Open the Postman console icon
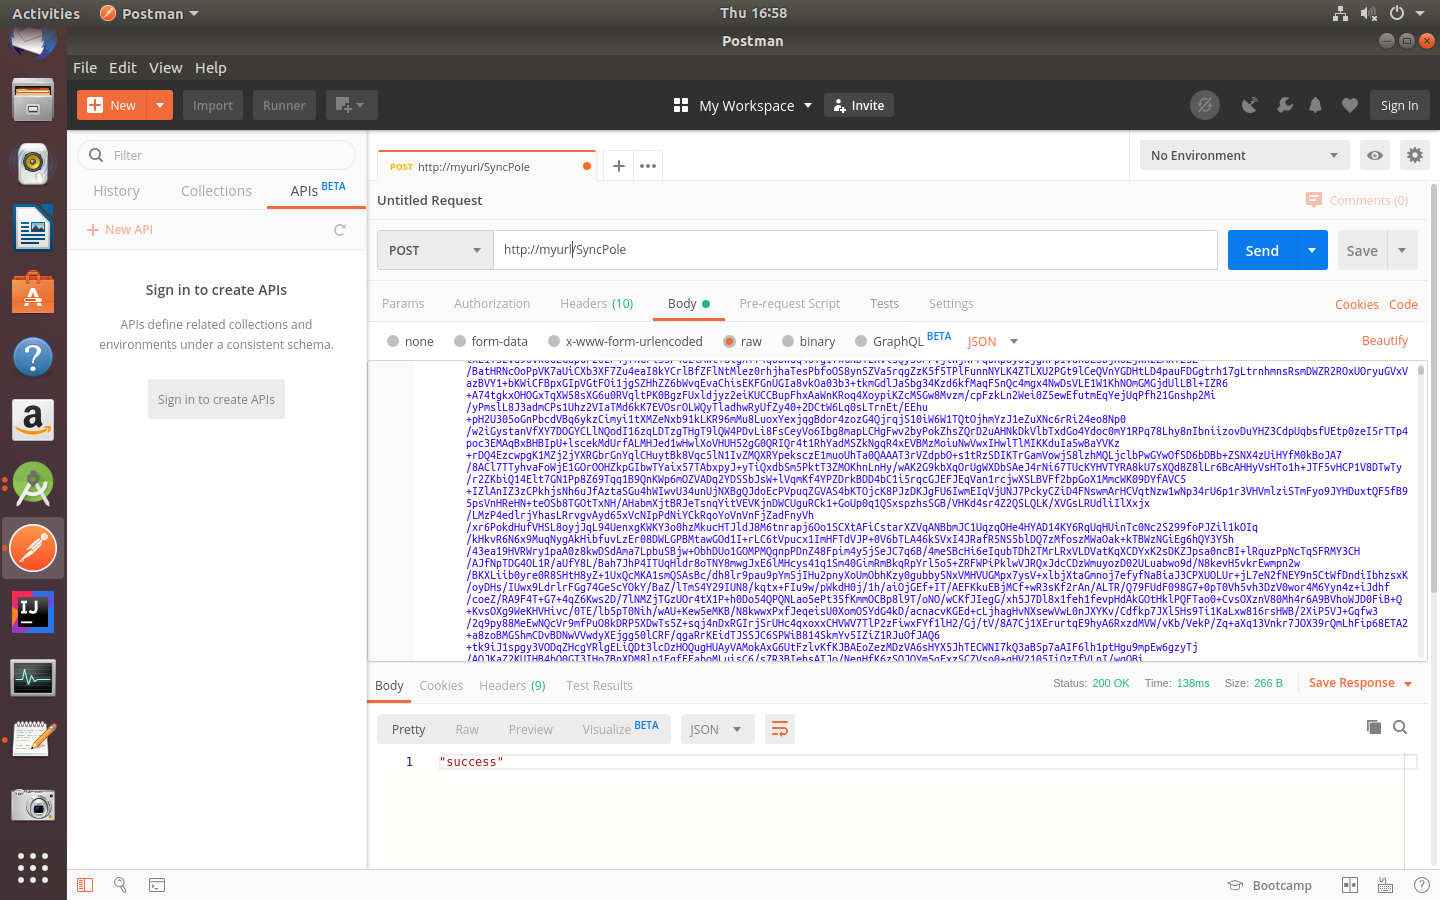1440x900 pixels. (157, 885)
